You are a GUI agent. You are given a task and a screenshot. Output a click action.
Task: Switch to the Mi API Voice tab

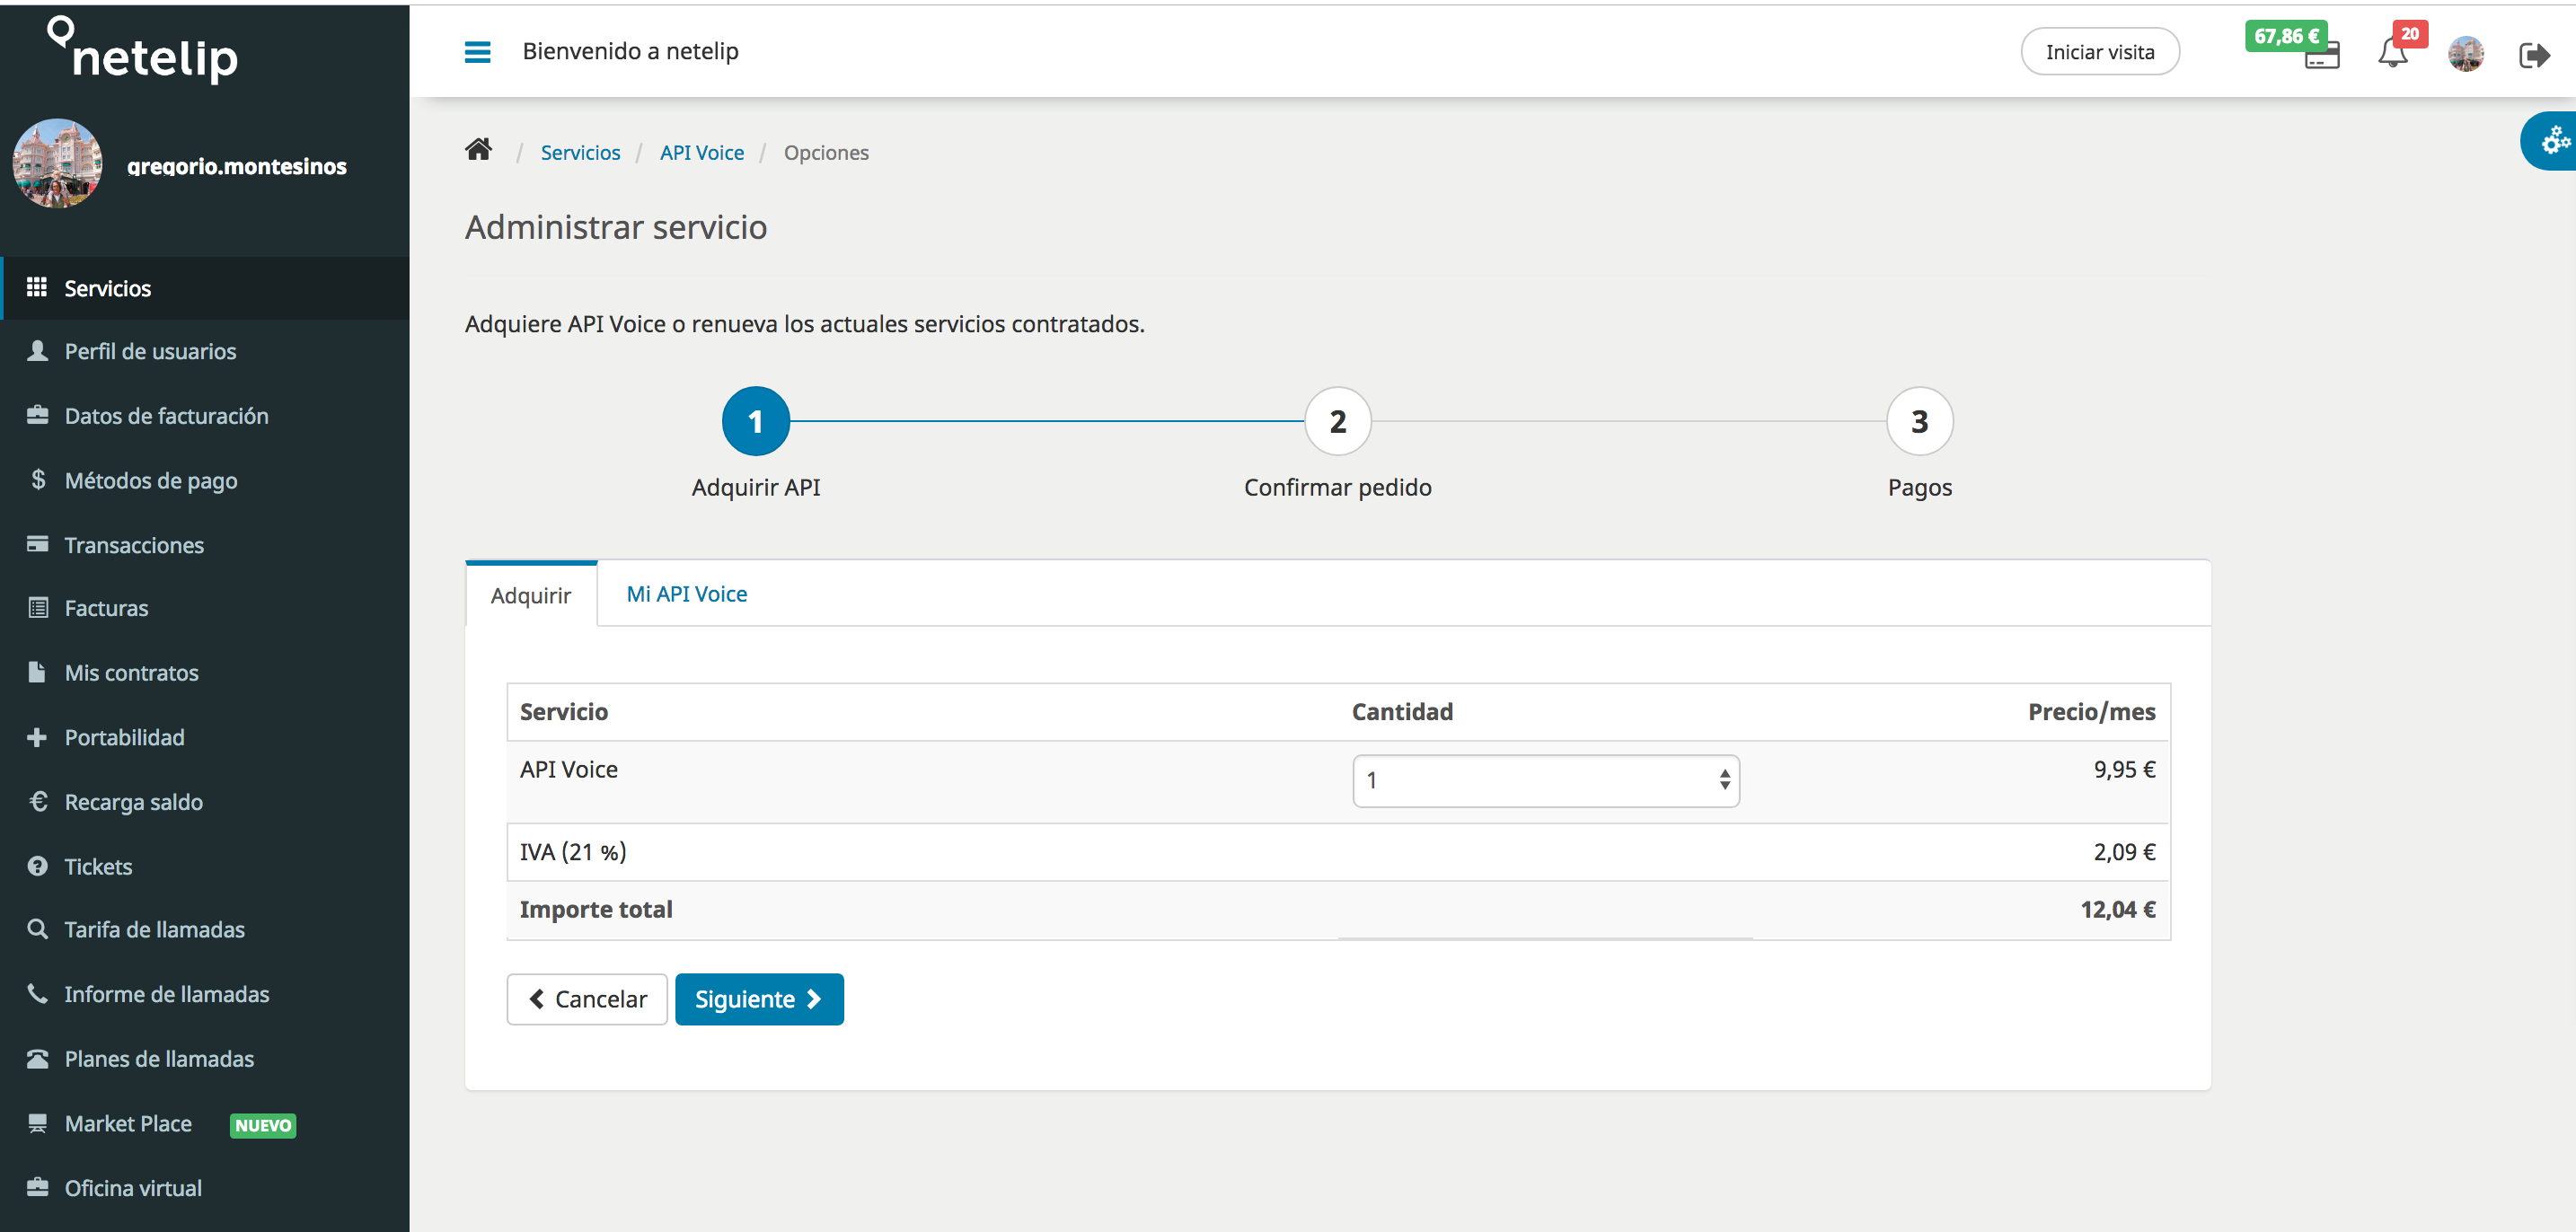pyautogui.click(x=687, y=594)
